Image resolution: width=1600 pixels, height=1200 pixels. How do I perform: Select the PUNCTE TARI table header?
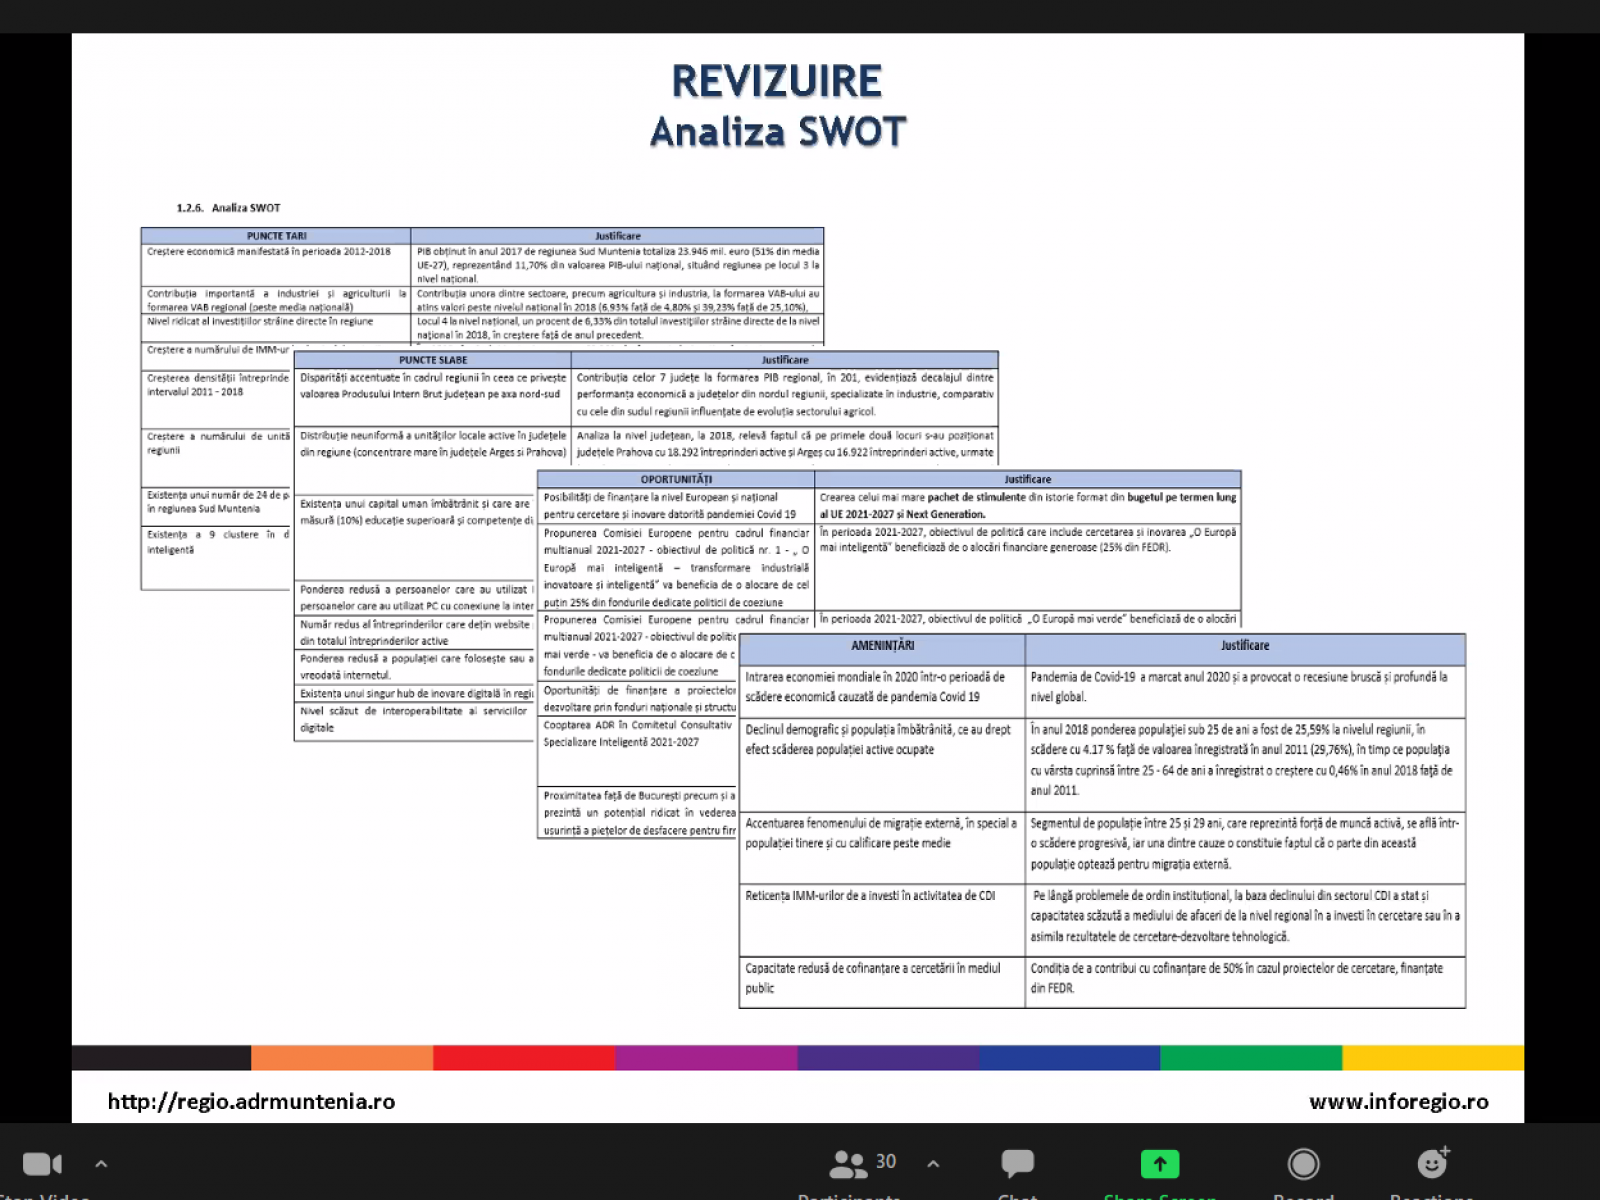276,236
